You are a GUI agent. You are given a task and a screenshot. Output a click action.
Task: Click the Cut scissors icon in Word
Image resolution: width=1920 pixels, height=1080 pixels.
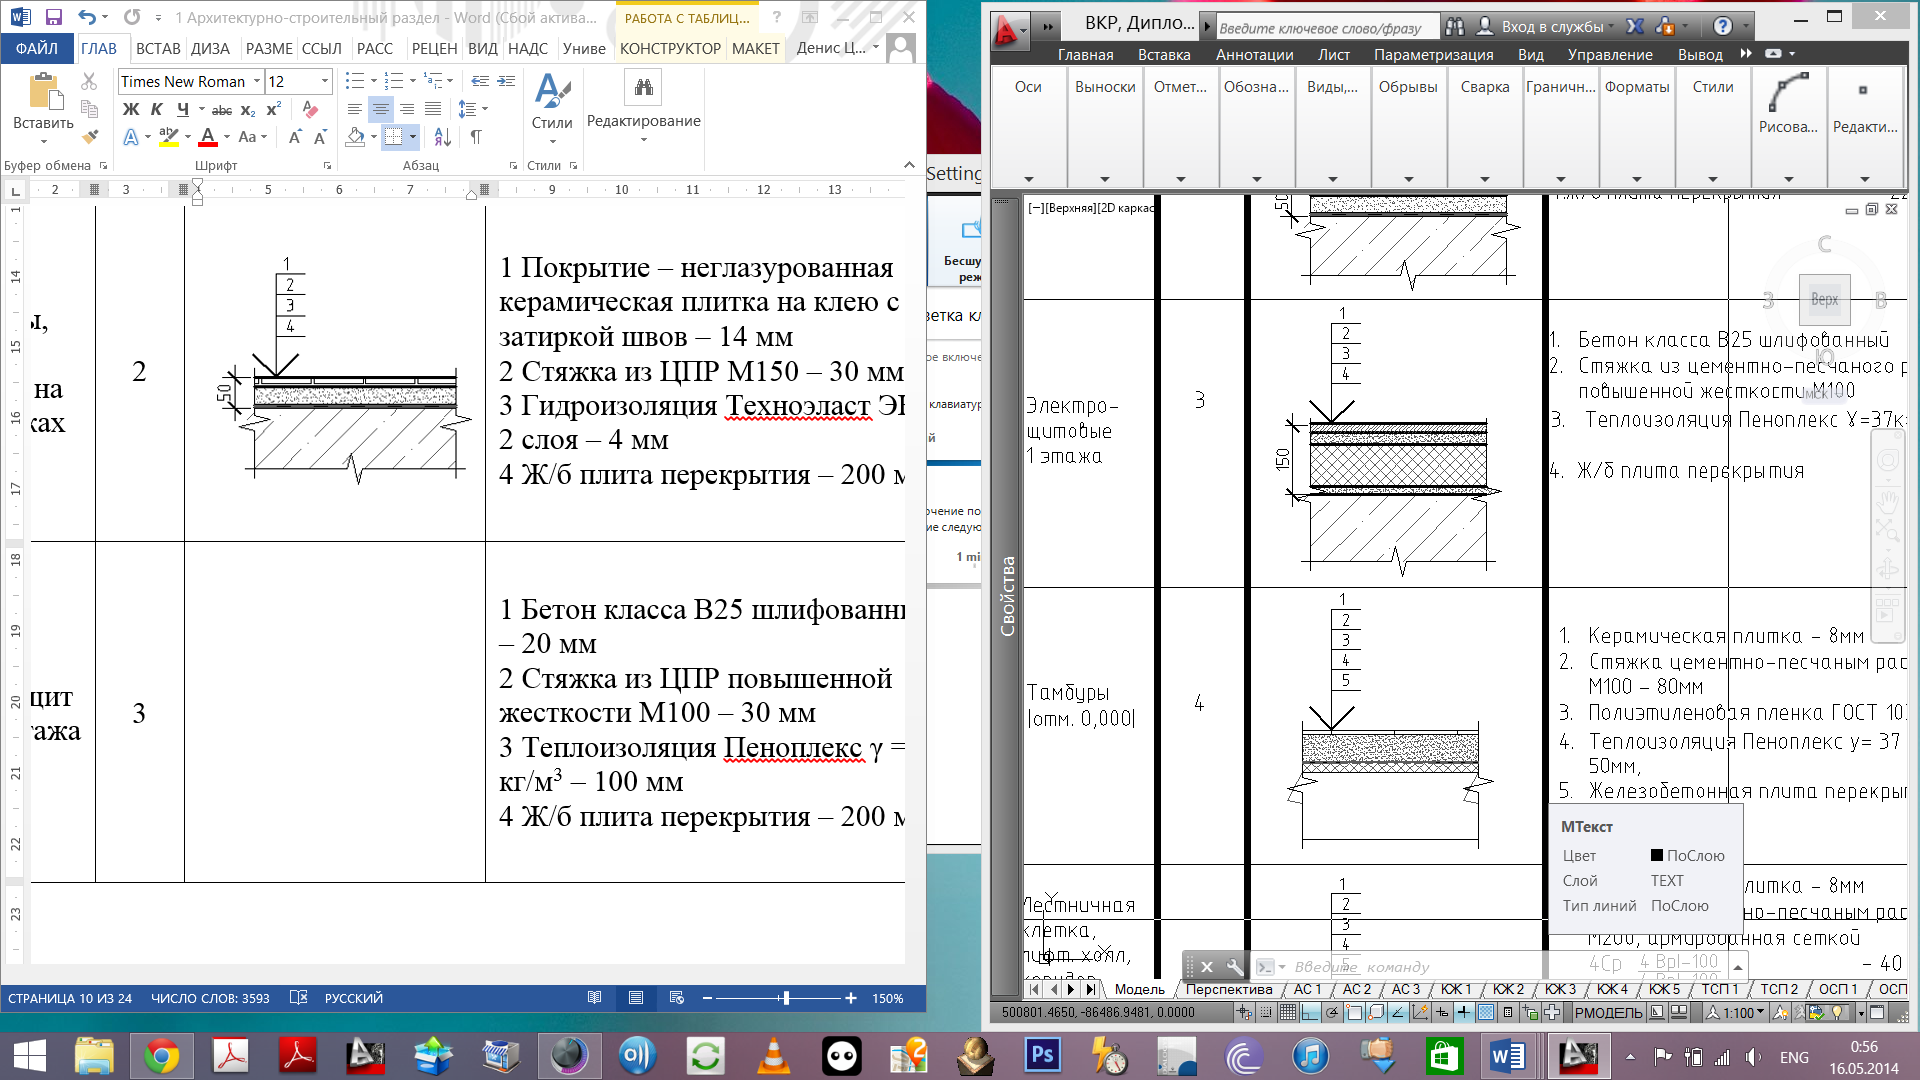click(89, 81)
